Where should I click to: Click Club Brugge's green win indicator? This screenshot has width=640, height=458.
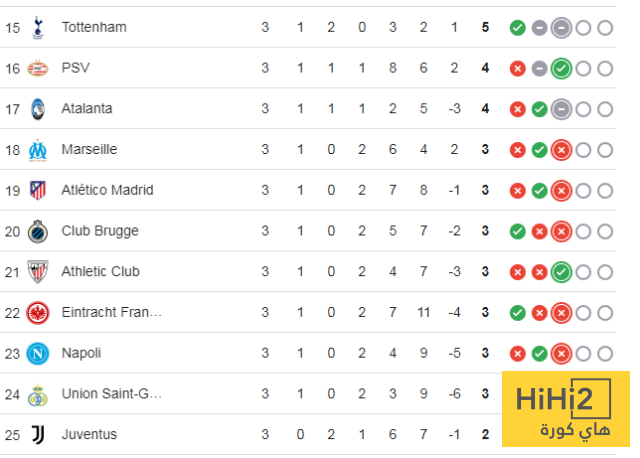518,231
